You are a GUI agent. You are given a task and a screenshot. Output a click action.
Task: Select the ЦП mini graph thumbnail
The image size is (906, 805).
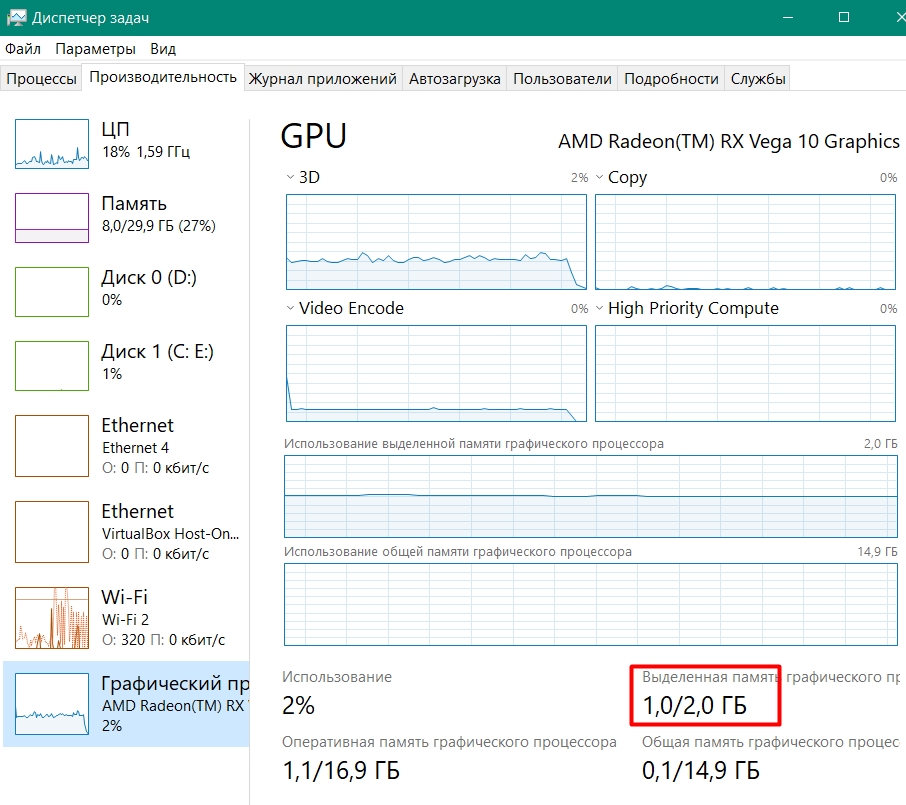click(x=52, y=142)
